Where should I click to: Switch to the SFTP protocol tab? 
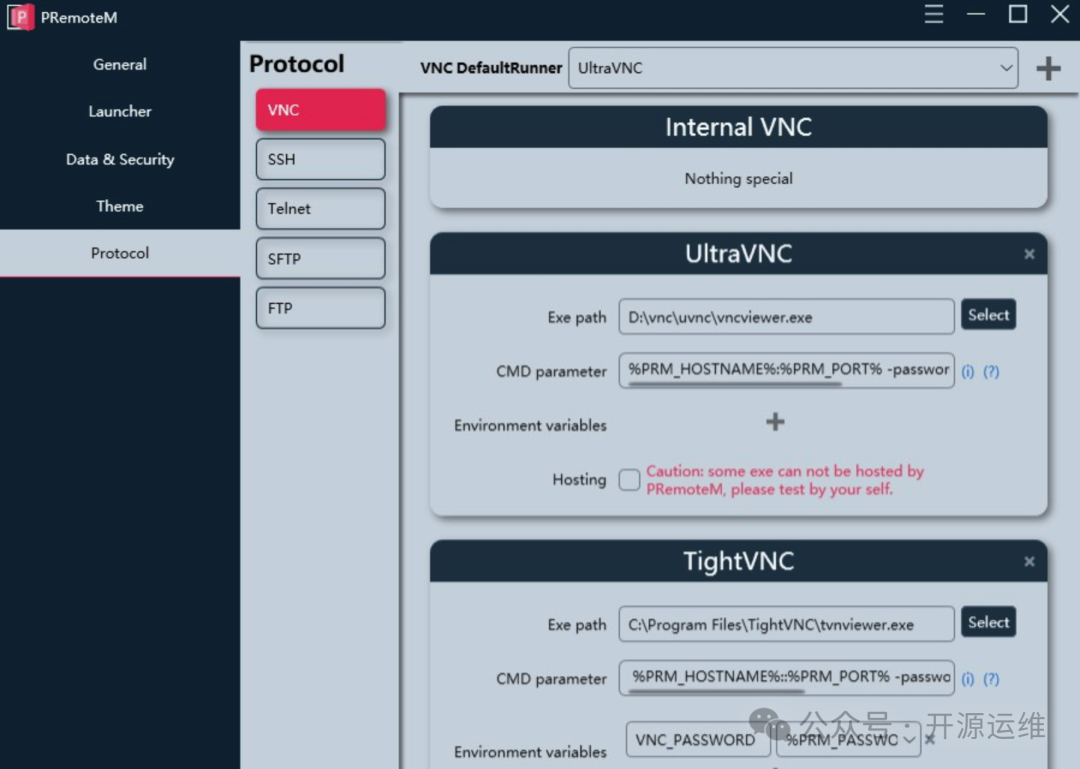tap(320, 258)
